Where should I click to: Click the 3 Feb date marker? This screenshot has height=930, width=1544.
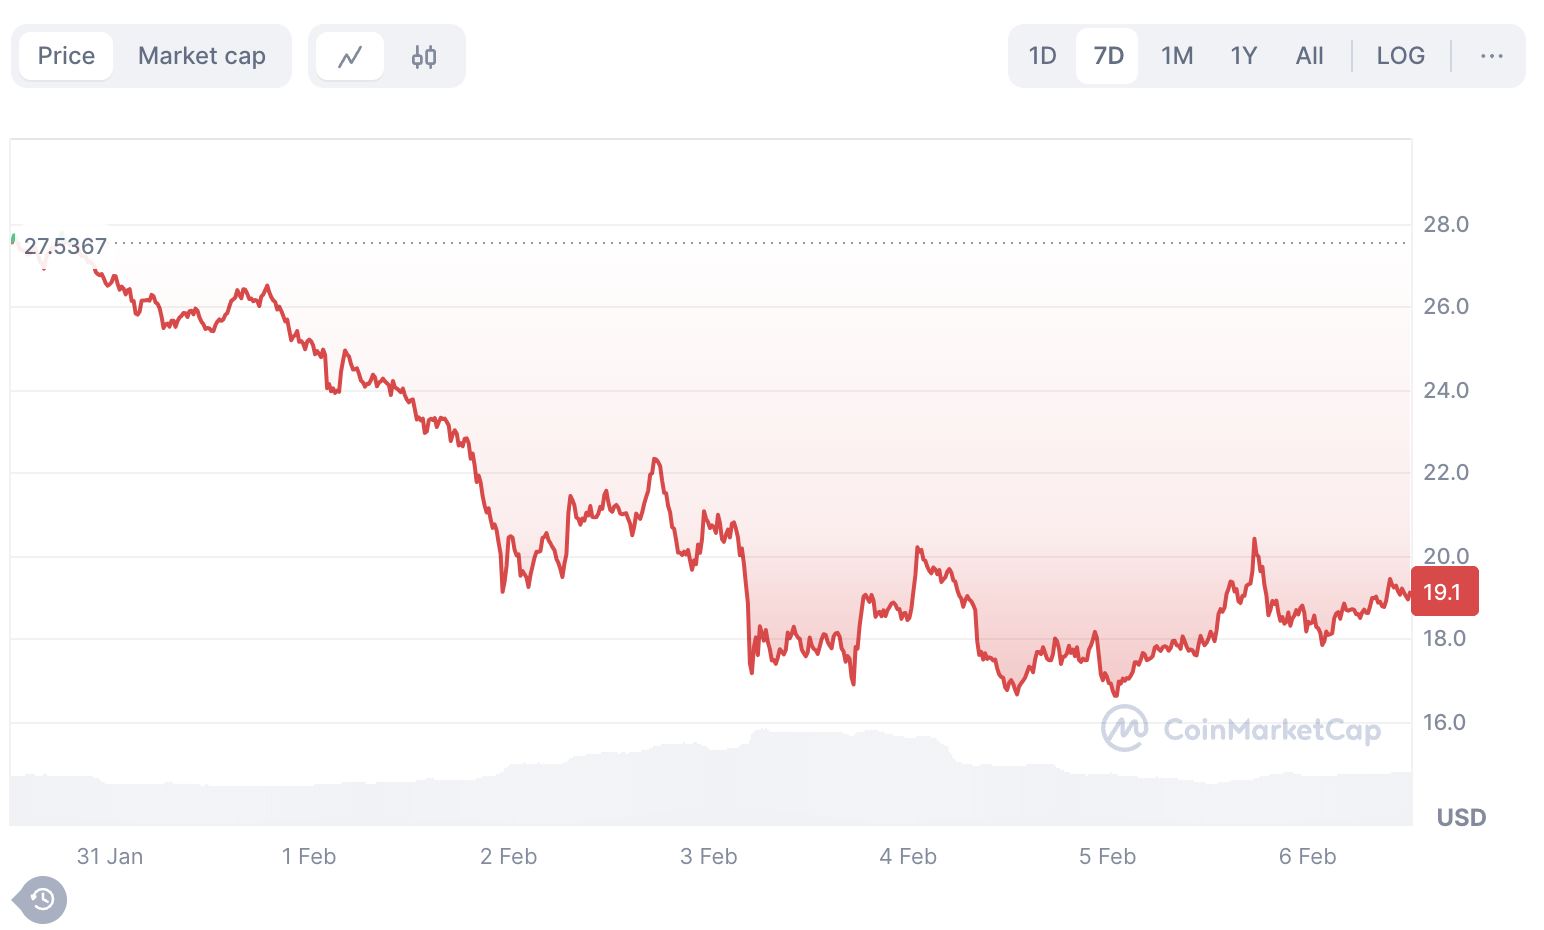[x=708, y=857]
